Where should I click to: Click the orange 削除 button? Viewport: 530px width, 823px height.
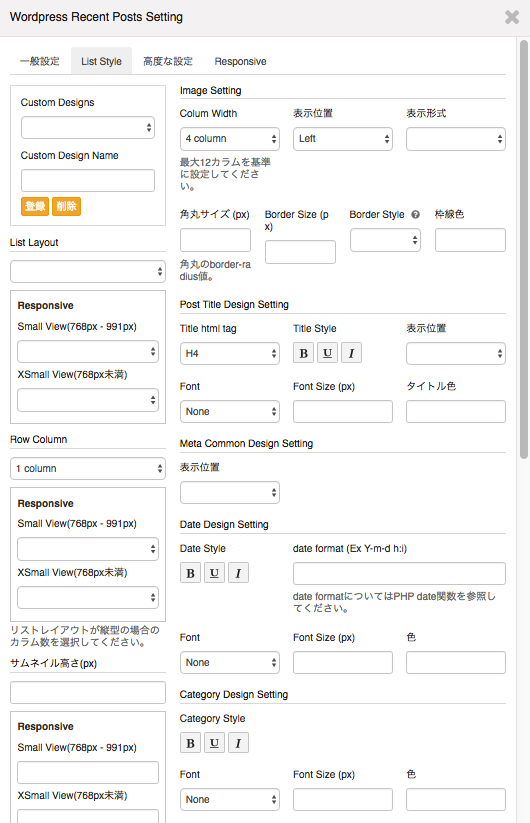click(66, 206)
